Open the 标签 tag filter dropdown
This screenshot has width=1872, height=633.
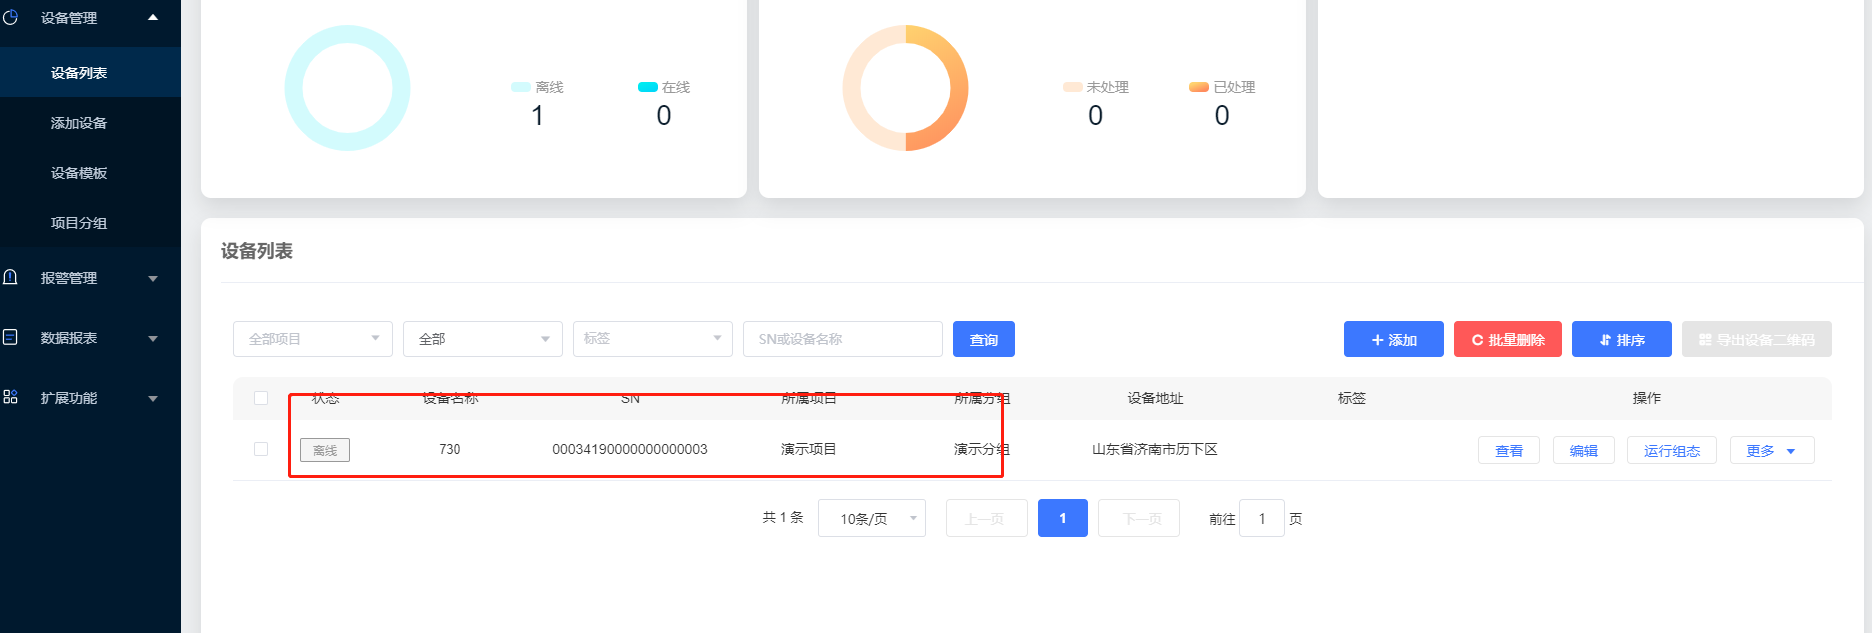(652, 339)
